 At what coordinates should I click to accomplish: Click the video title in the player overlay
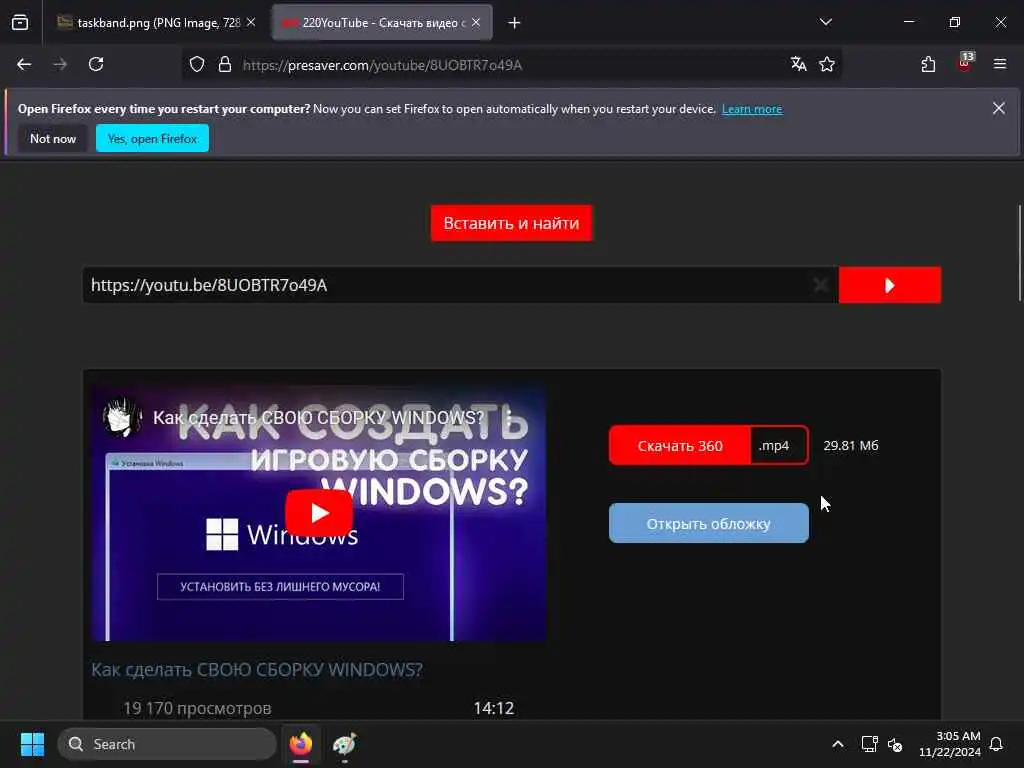click(318, 418)
